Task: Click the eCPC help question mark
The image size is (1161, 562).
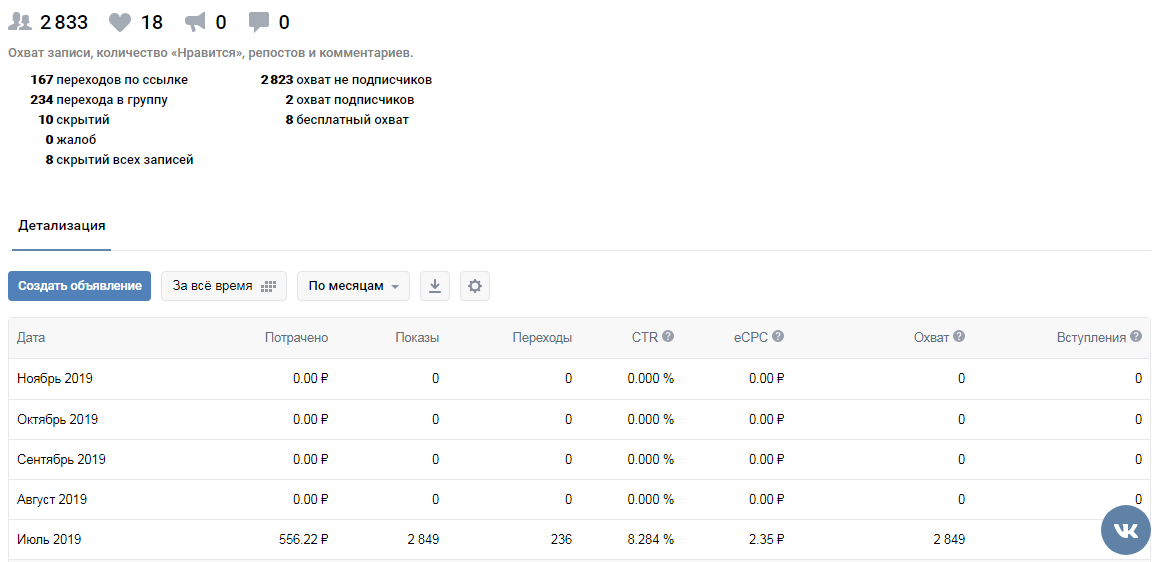Action: point(777,336)
